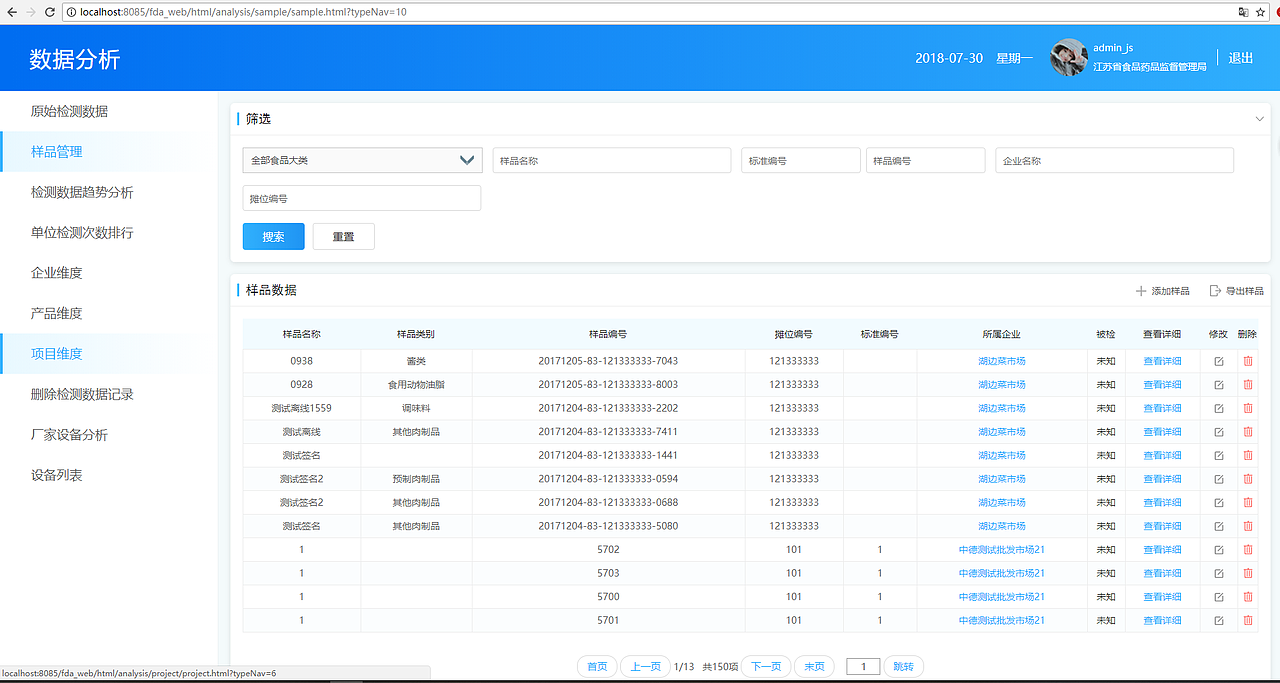Click the 所属企业 column header
The width and height of the screenshot is (1280, 683).
(x=1002, y=334)
